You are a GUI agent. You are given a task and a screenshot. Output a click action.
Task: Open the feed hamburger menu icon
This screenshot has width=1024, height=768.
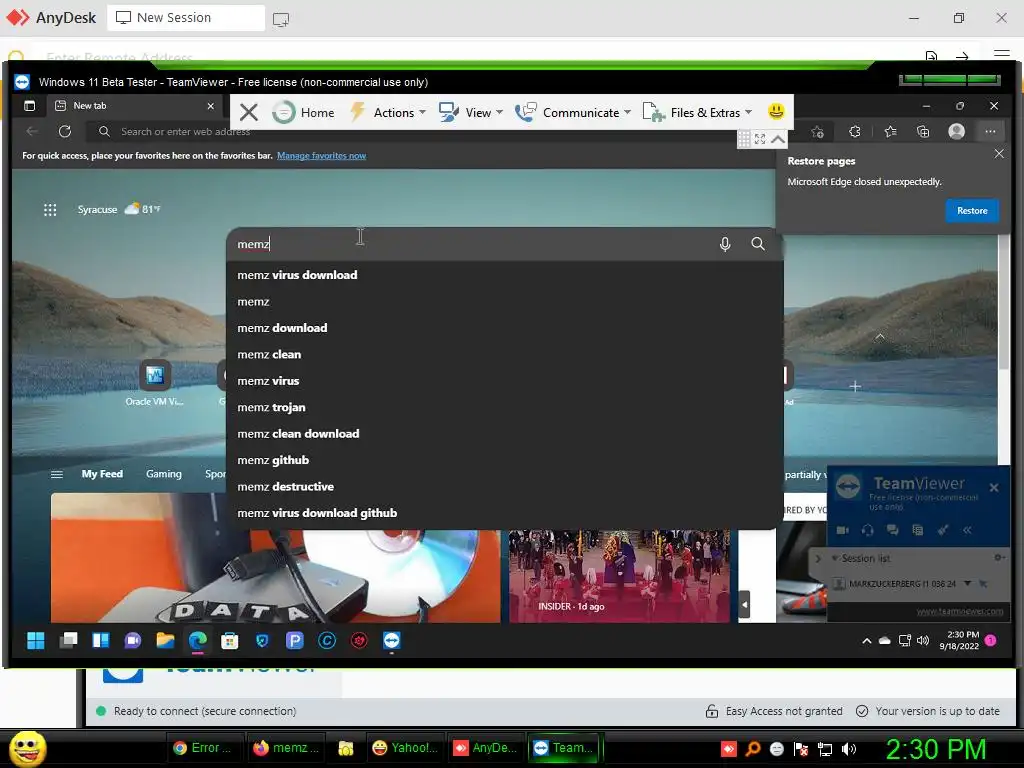click(57, 474)
